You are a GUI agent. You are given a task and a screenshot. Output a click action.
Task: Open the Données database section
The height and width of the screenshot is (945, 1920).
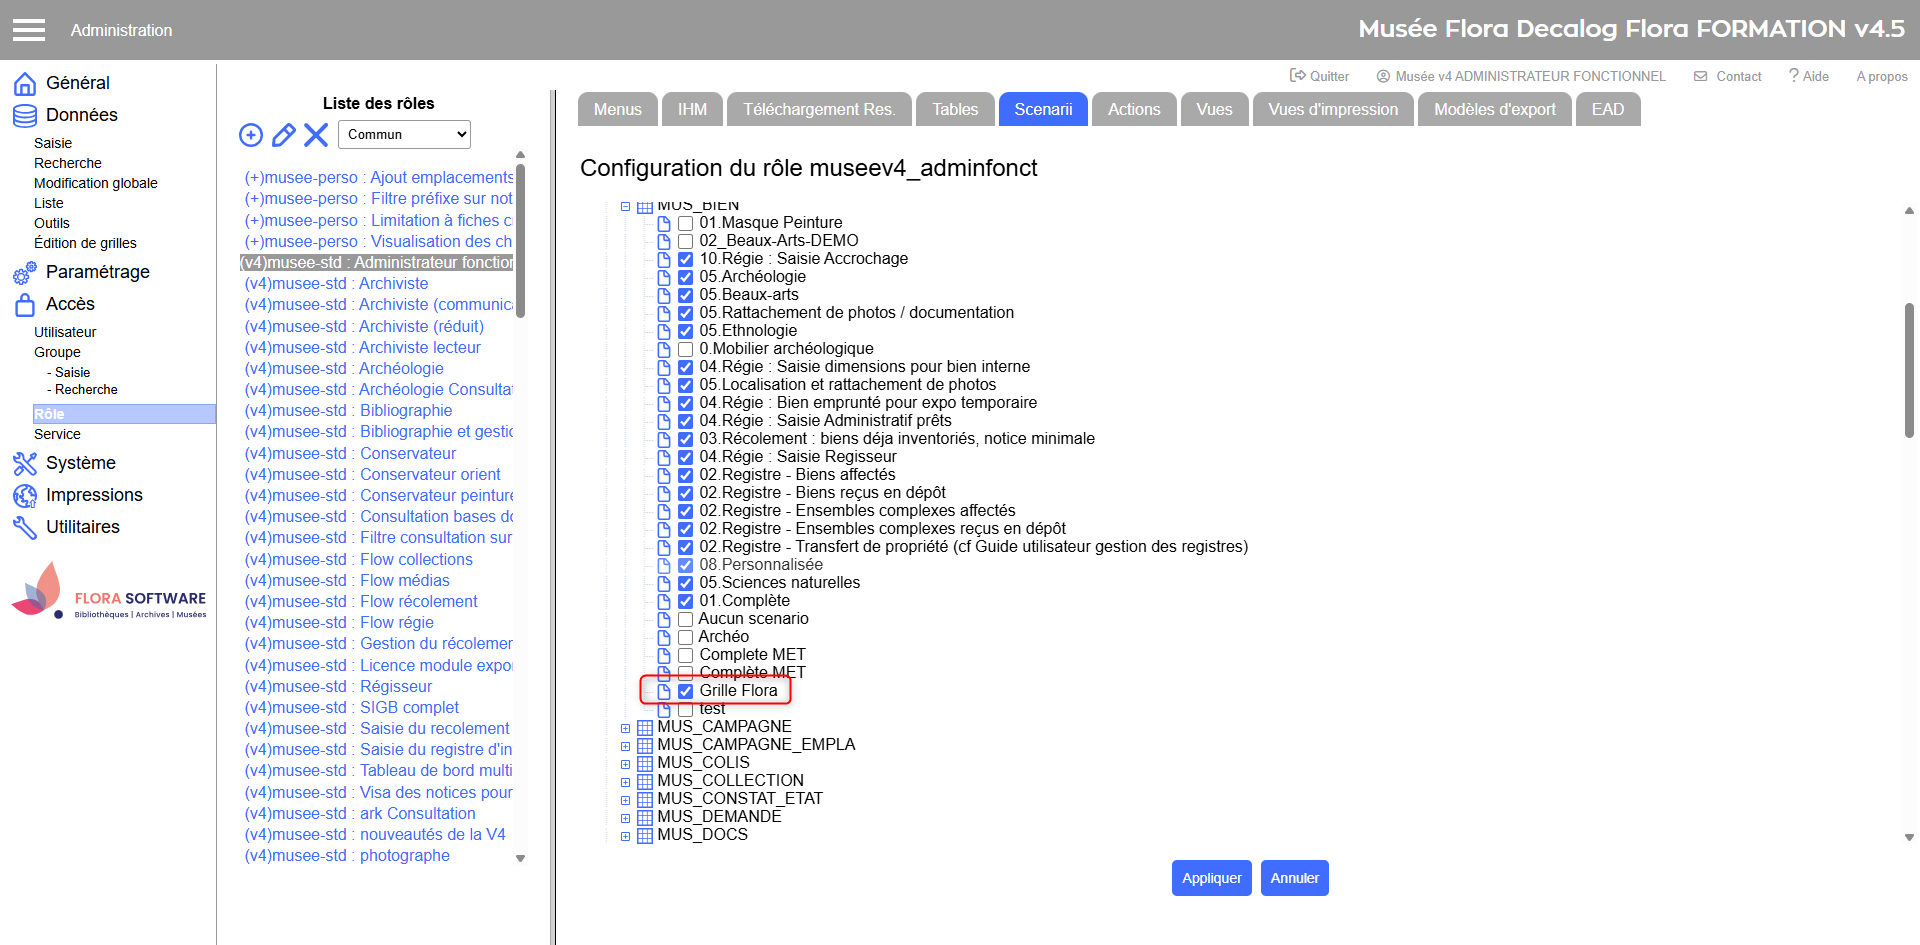[25, 116]
